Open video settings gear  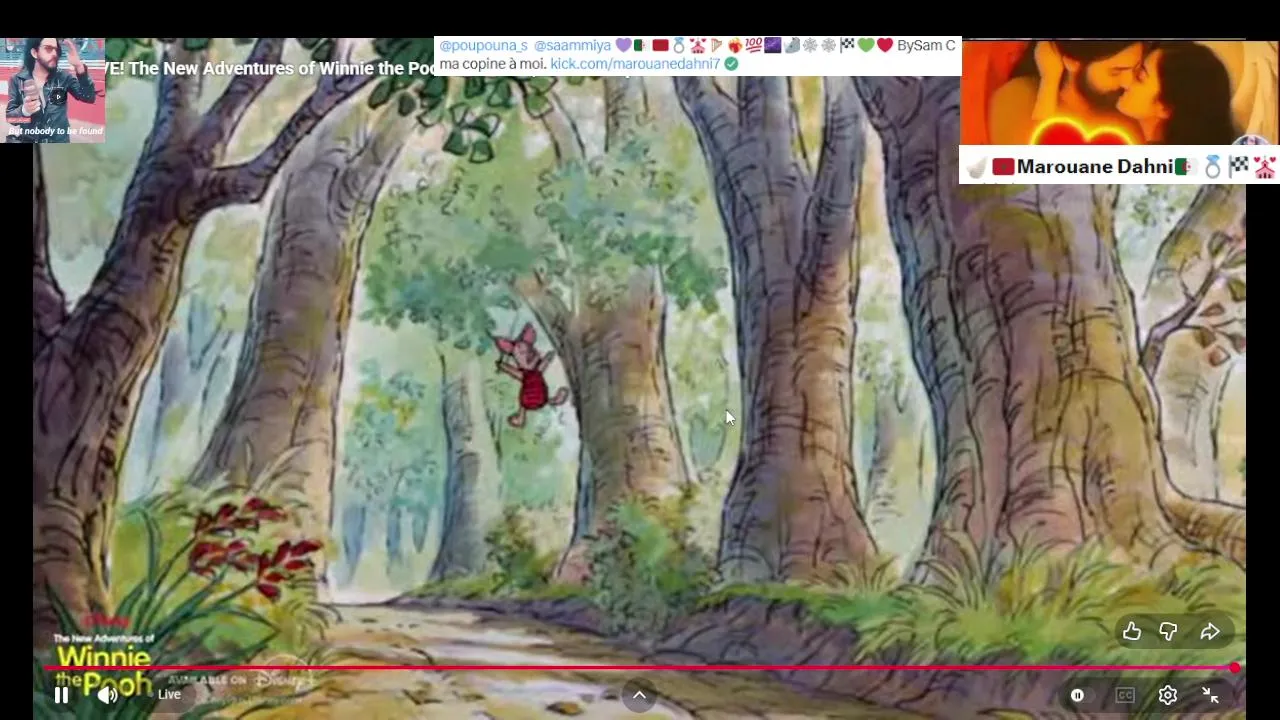[x=1167, y=695]
